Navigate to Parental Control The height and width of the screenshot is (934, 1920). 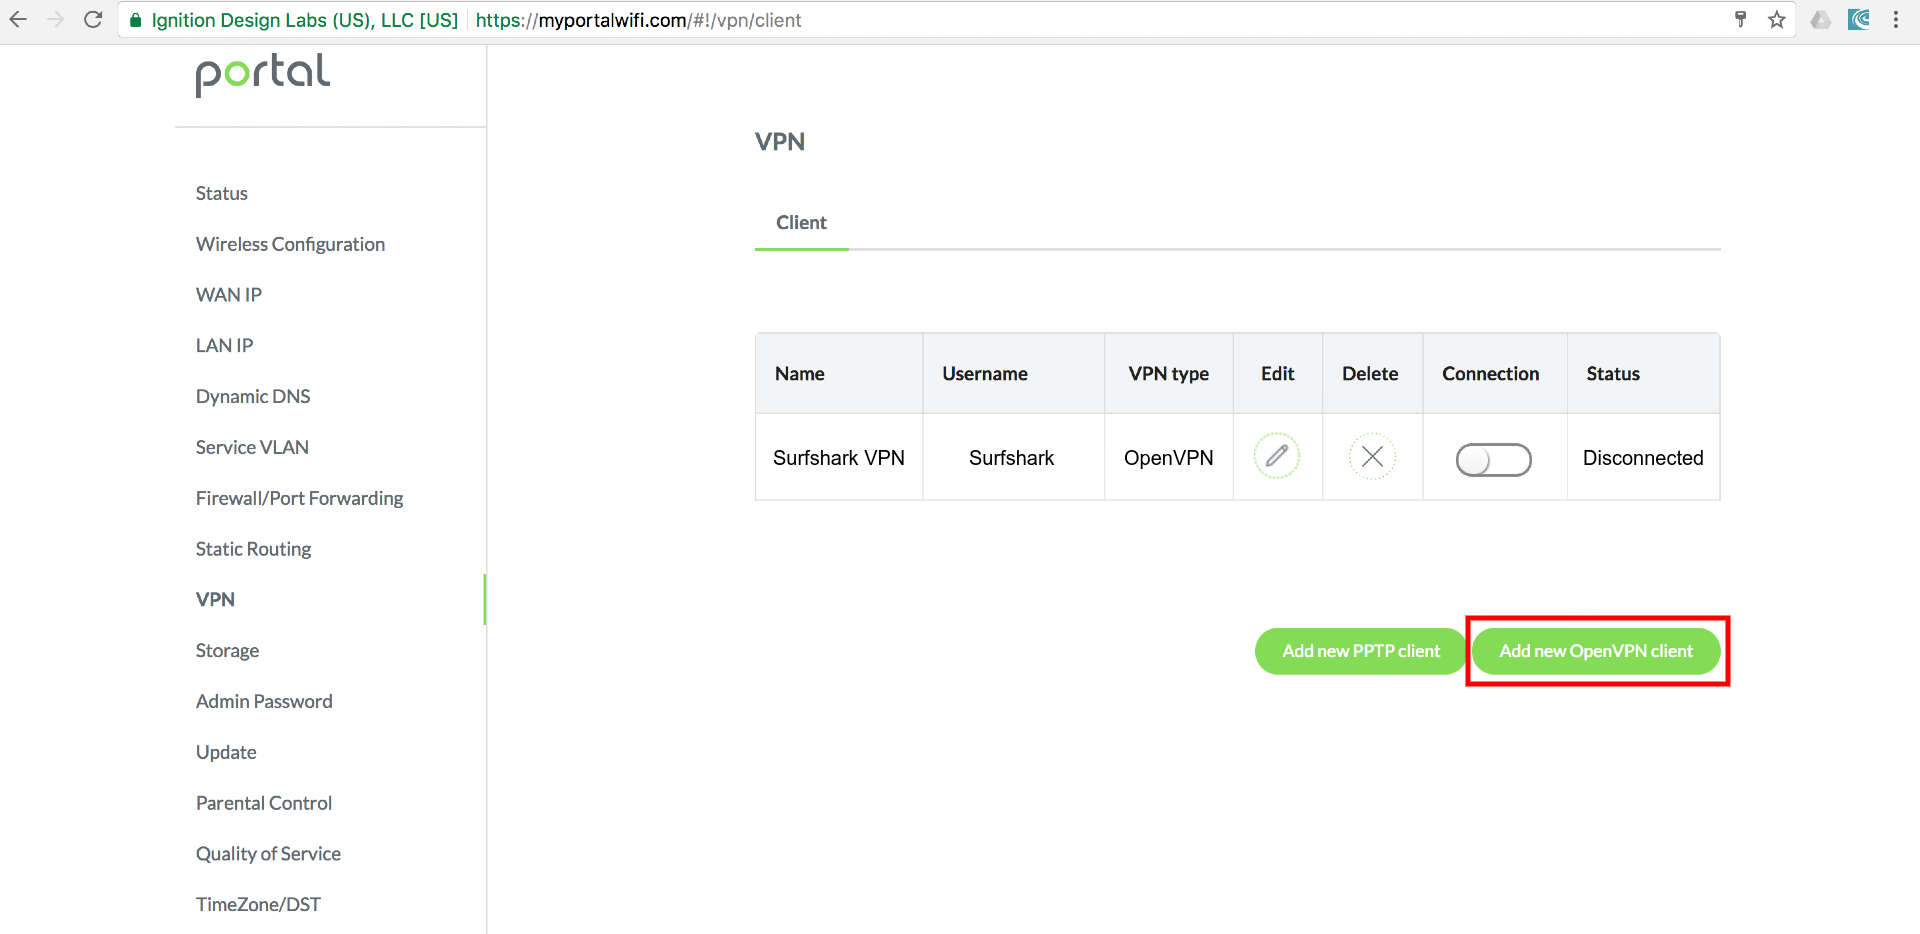tap(264, 803)
